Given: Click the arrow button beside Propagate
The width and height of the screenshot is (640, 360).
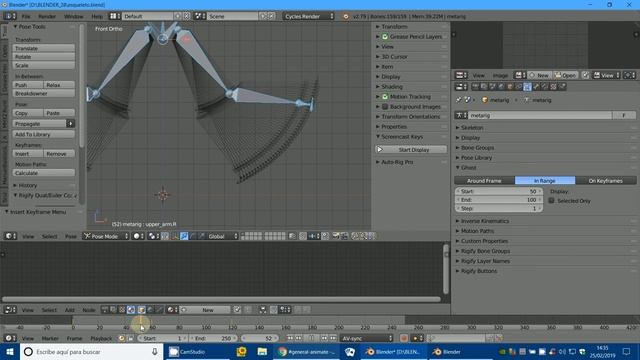Looking at the screenshot, I should pyautogui.click(x=70, y=124).
